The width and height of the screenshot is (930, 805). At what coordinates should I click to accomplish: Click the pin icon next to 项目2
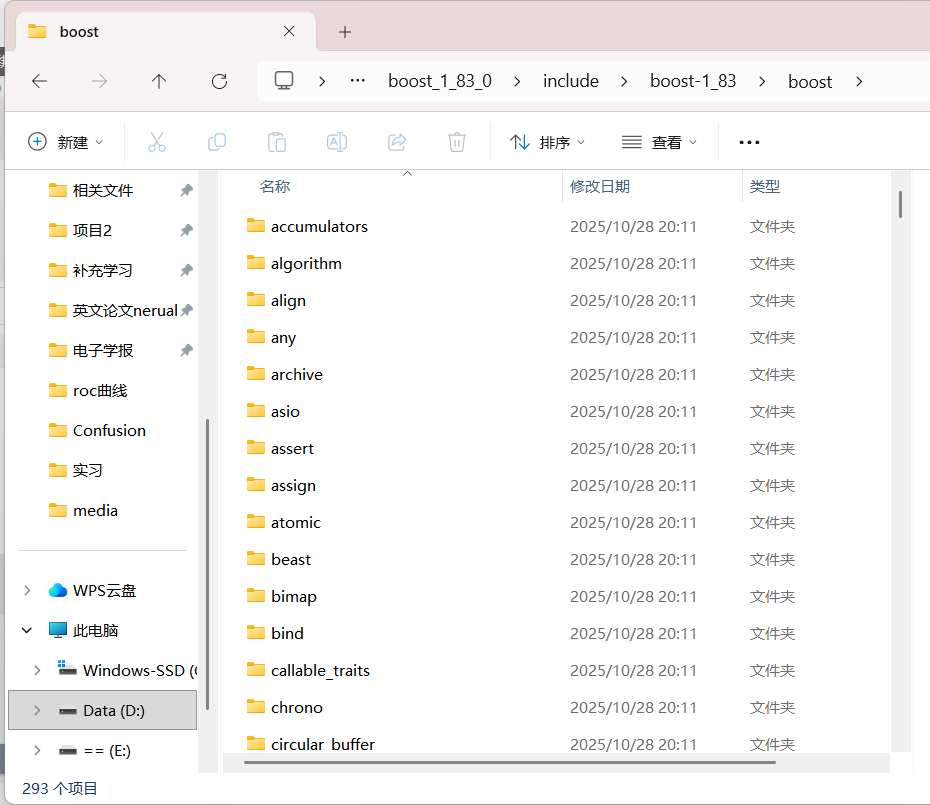tap(186, 230)
